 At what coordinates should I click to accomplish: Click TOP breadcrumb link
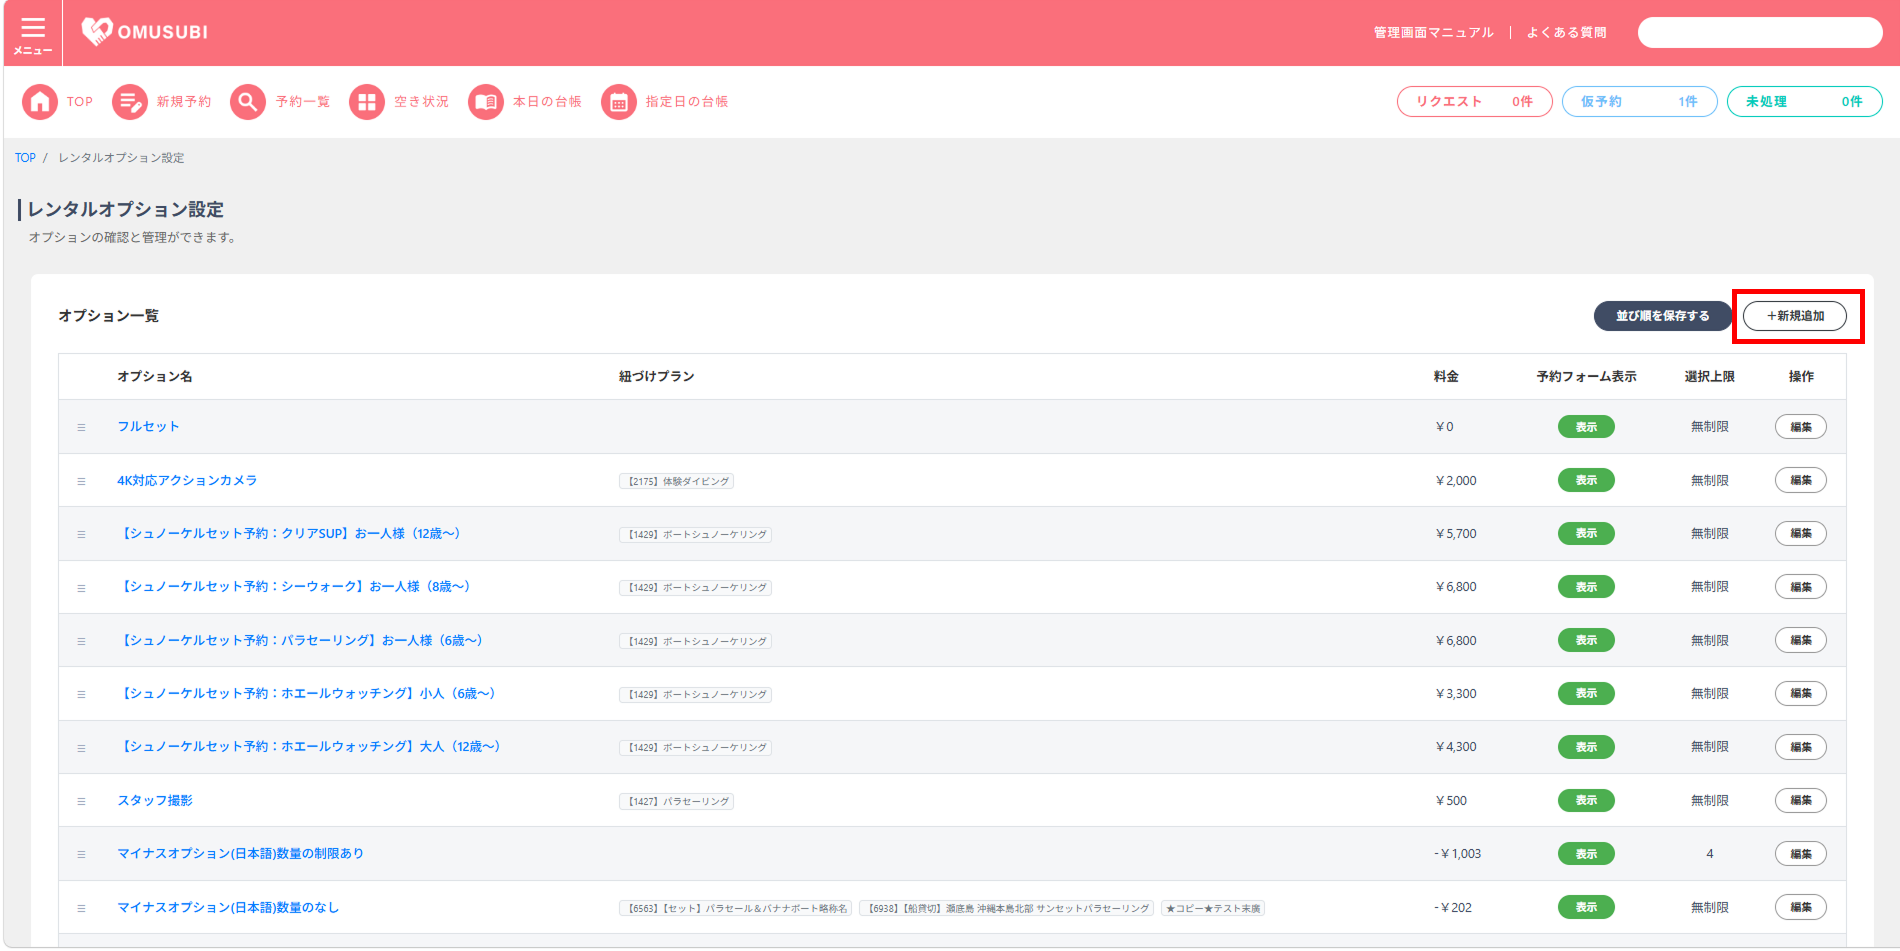[x=25, y=158]
